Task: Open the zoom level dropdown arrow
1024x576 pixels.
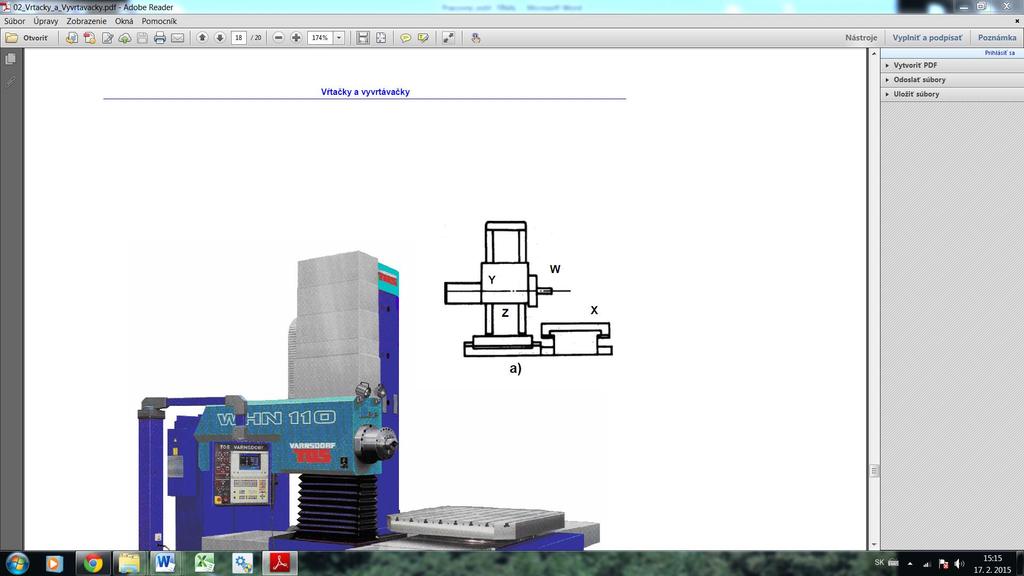Action: click(x=339, y=38)
